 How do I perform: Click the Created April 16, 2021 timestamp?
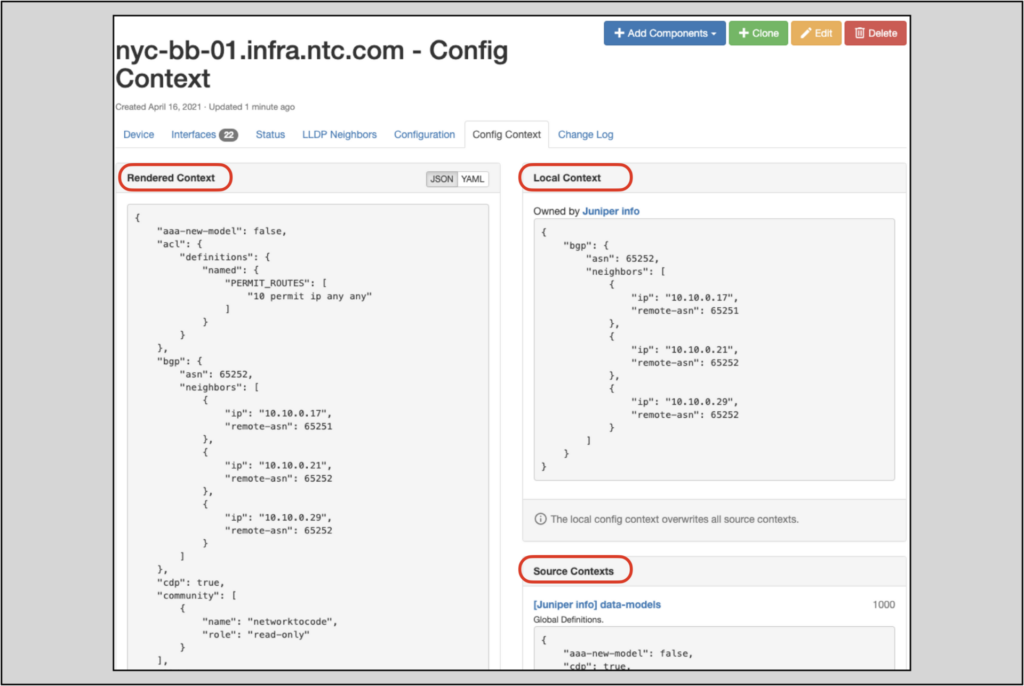158,106
